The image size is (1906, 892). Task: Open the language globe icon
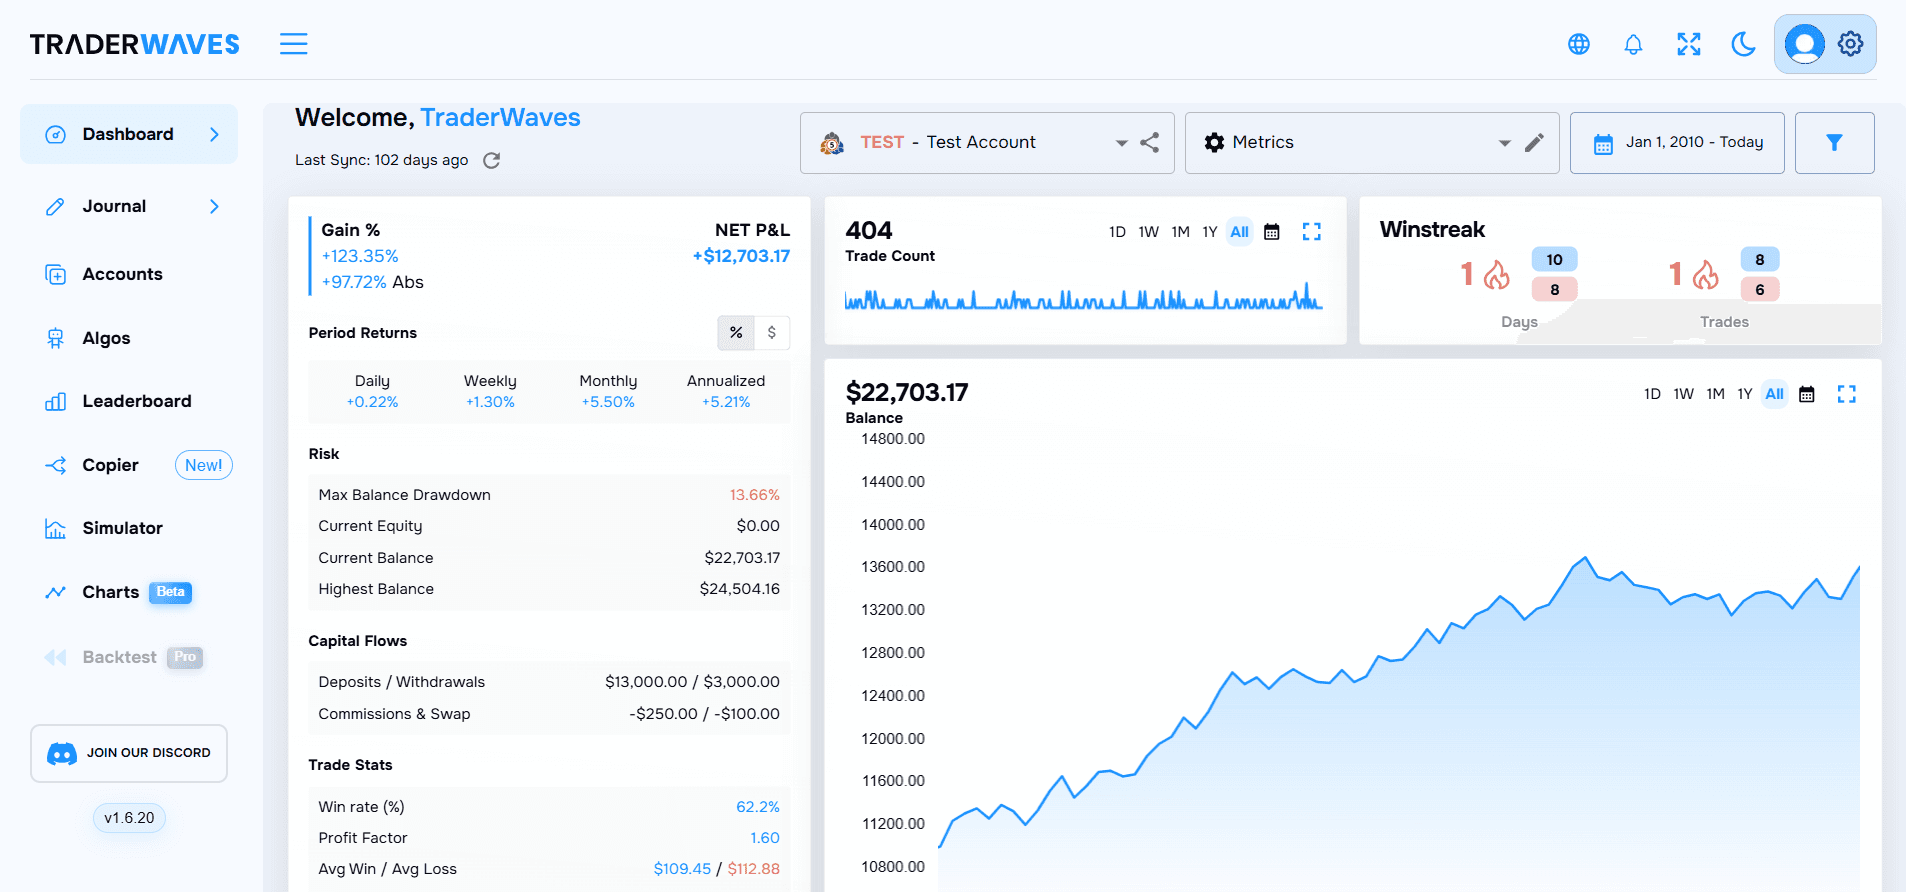coord(1579,44)
